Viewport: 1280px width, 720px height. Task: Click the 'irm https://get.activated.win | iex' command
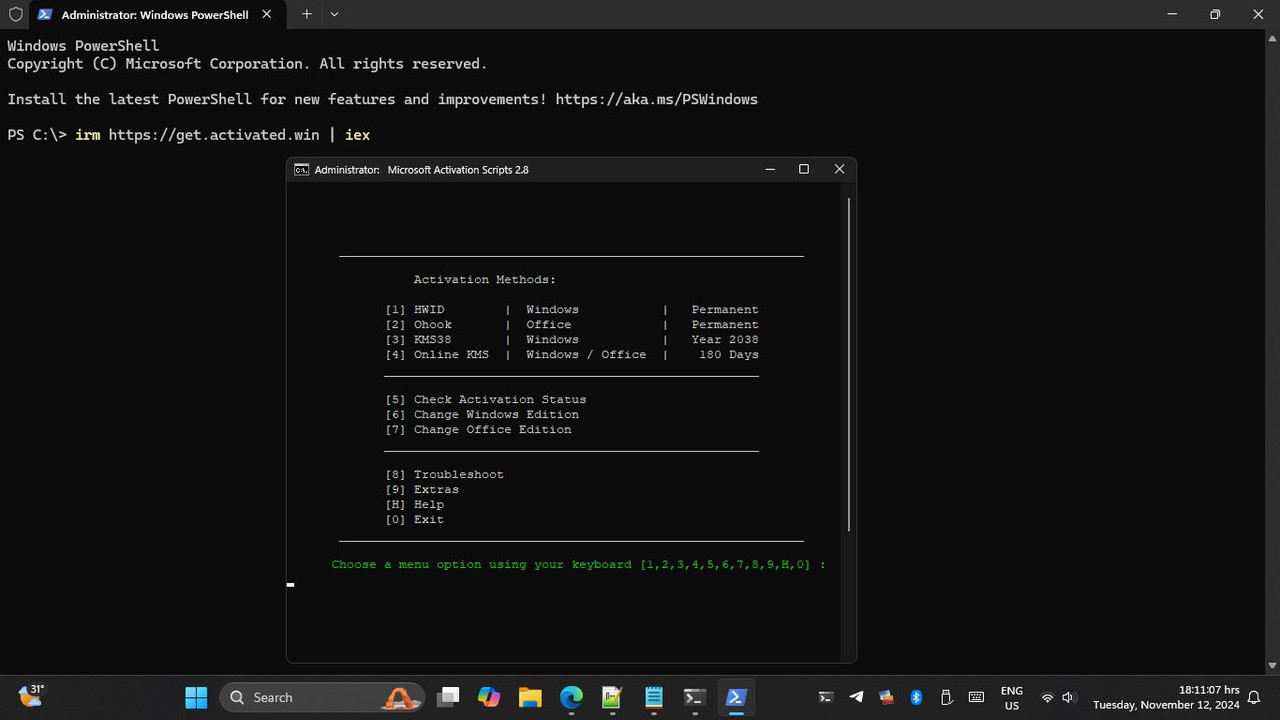point(223,135)
